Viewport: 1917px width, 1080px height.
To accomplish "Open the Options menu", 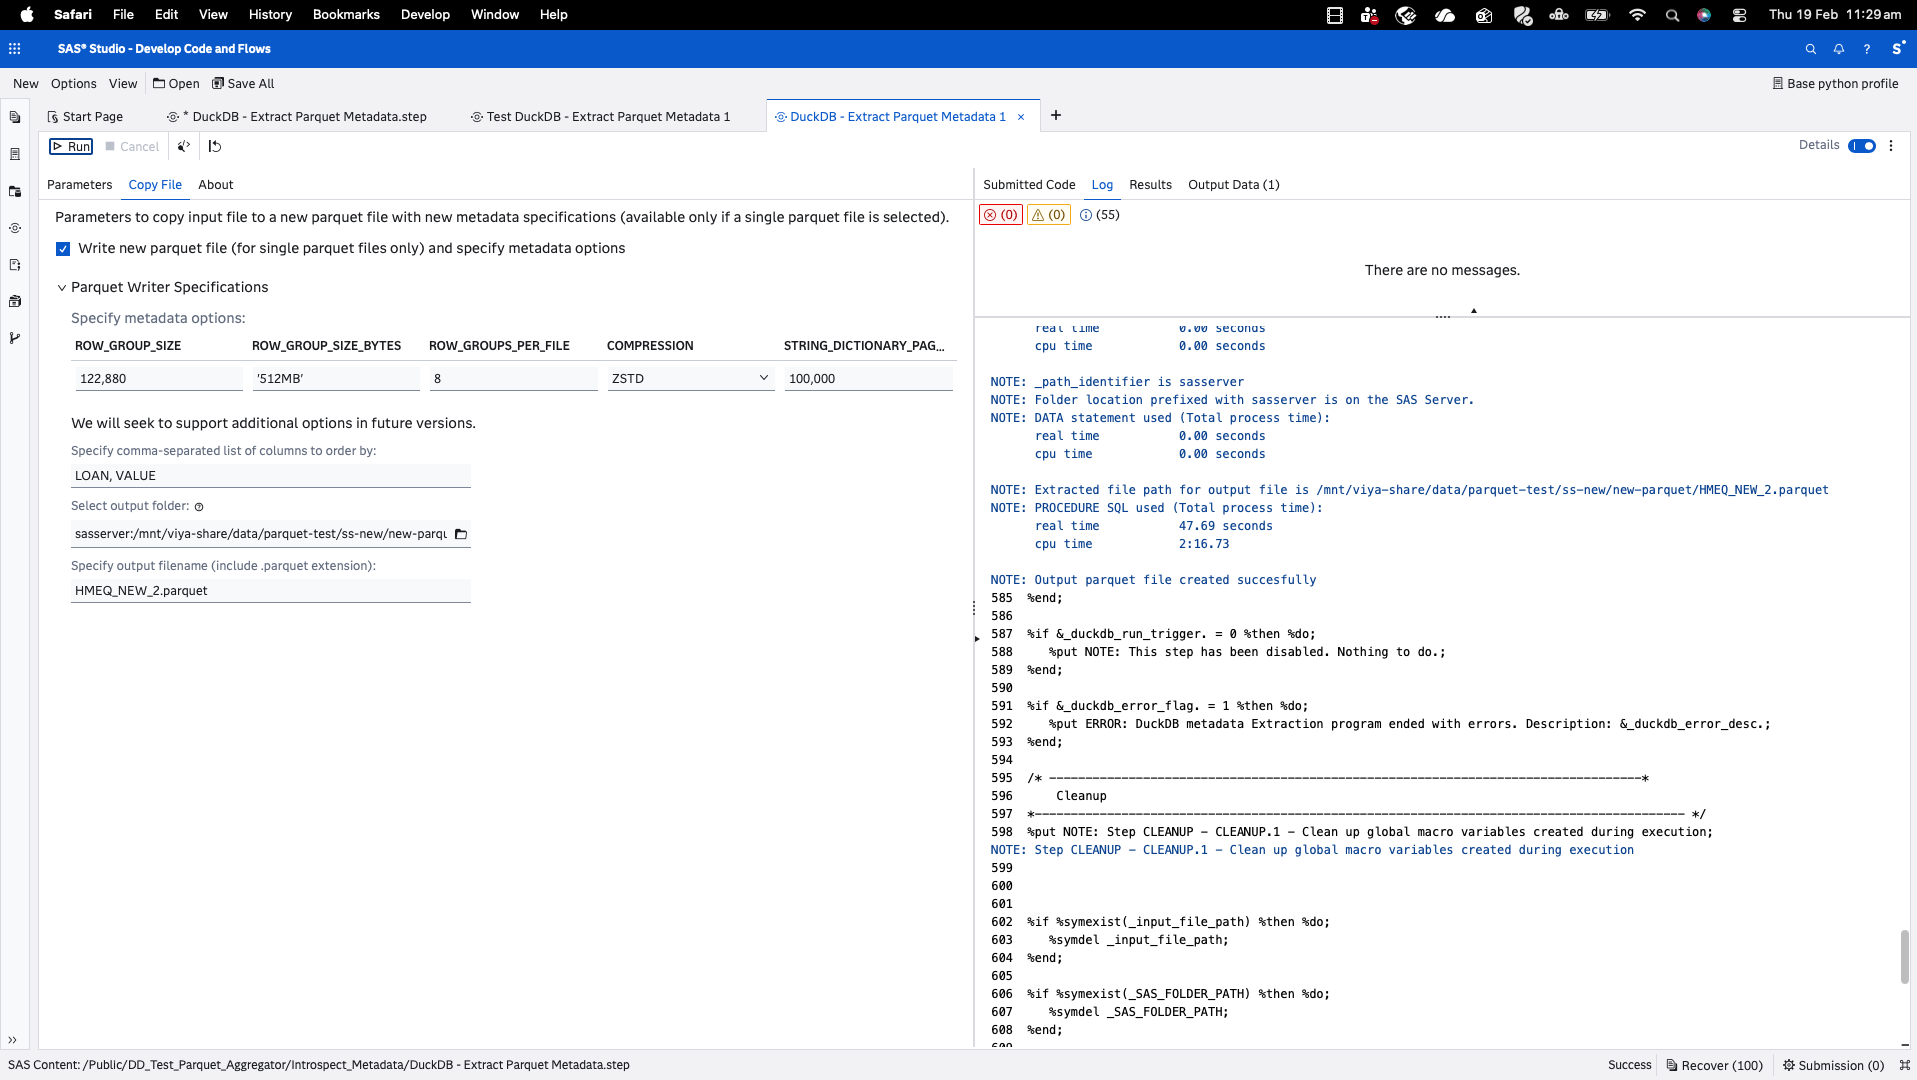I will pos(74,84).
